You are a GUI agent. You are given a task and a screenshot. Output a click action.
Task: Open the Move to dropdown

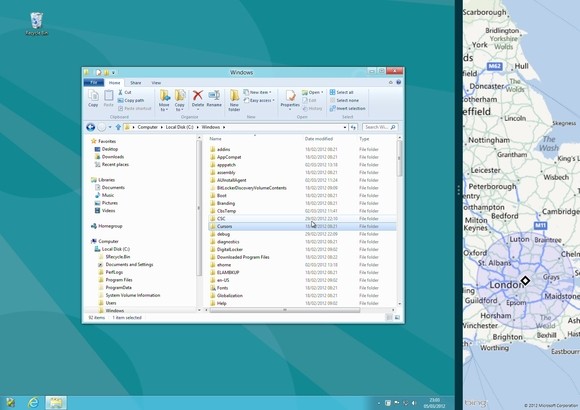coord(164,100)
